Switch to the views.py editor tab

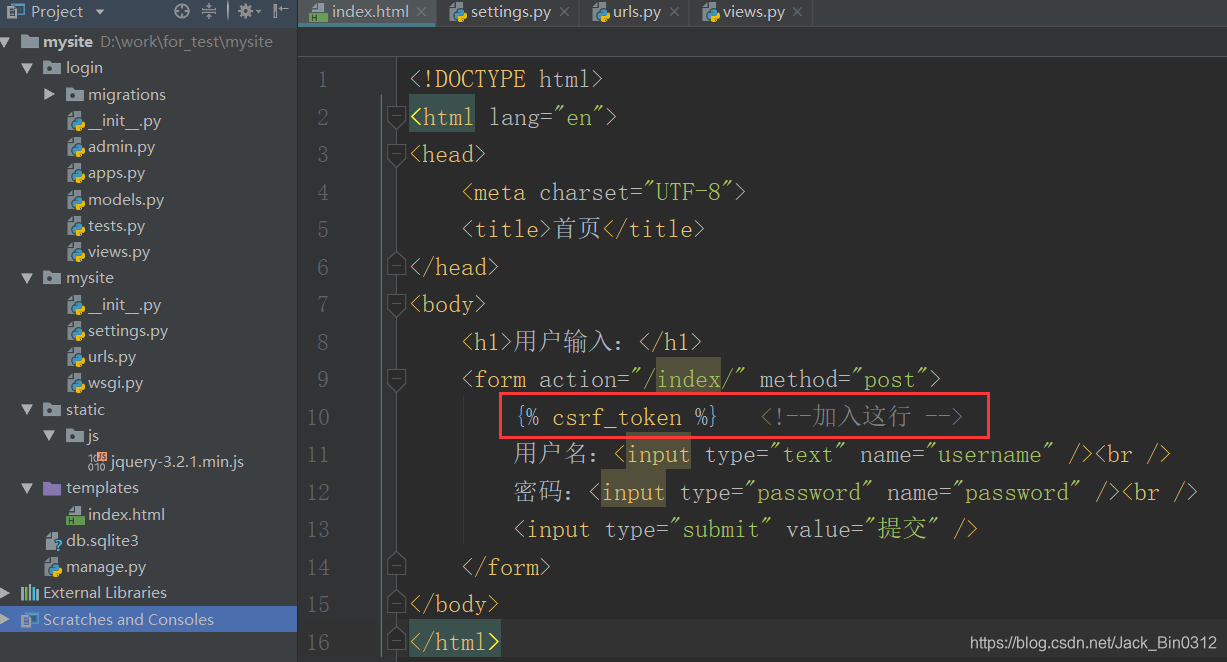click(754, 13)
